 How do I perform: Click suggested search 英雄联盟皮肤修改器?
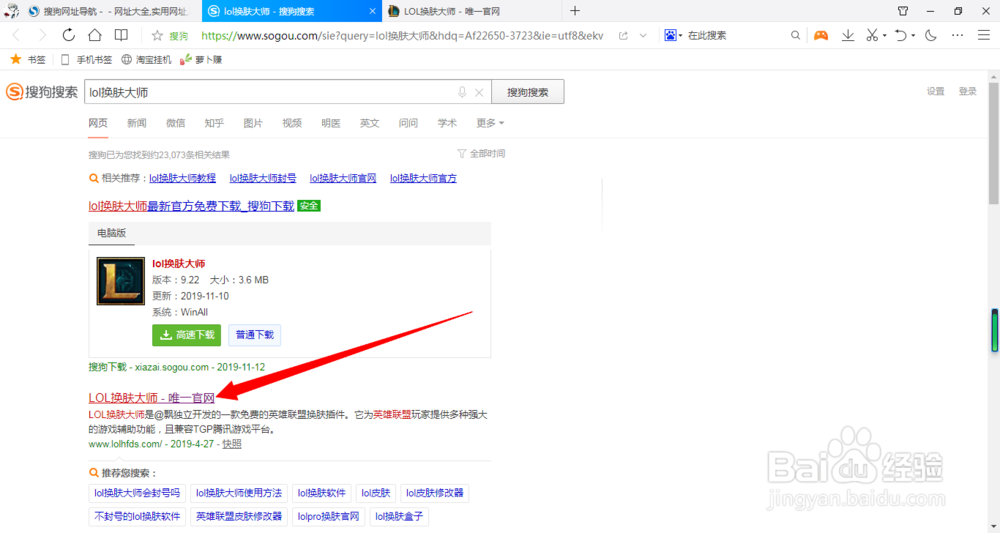(x=239, y=516)
